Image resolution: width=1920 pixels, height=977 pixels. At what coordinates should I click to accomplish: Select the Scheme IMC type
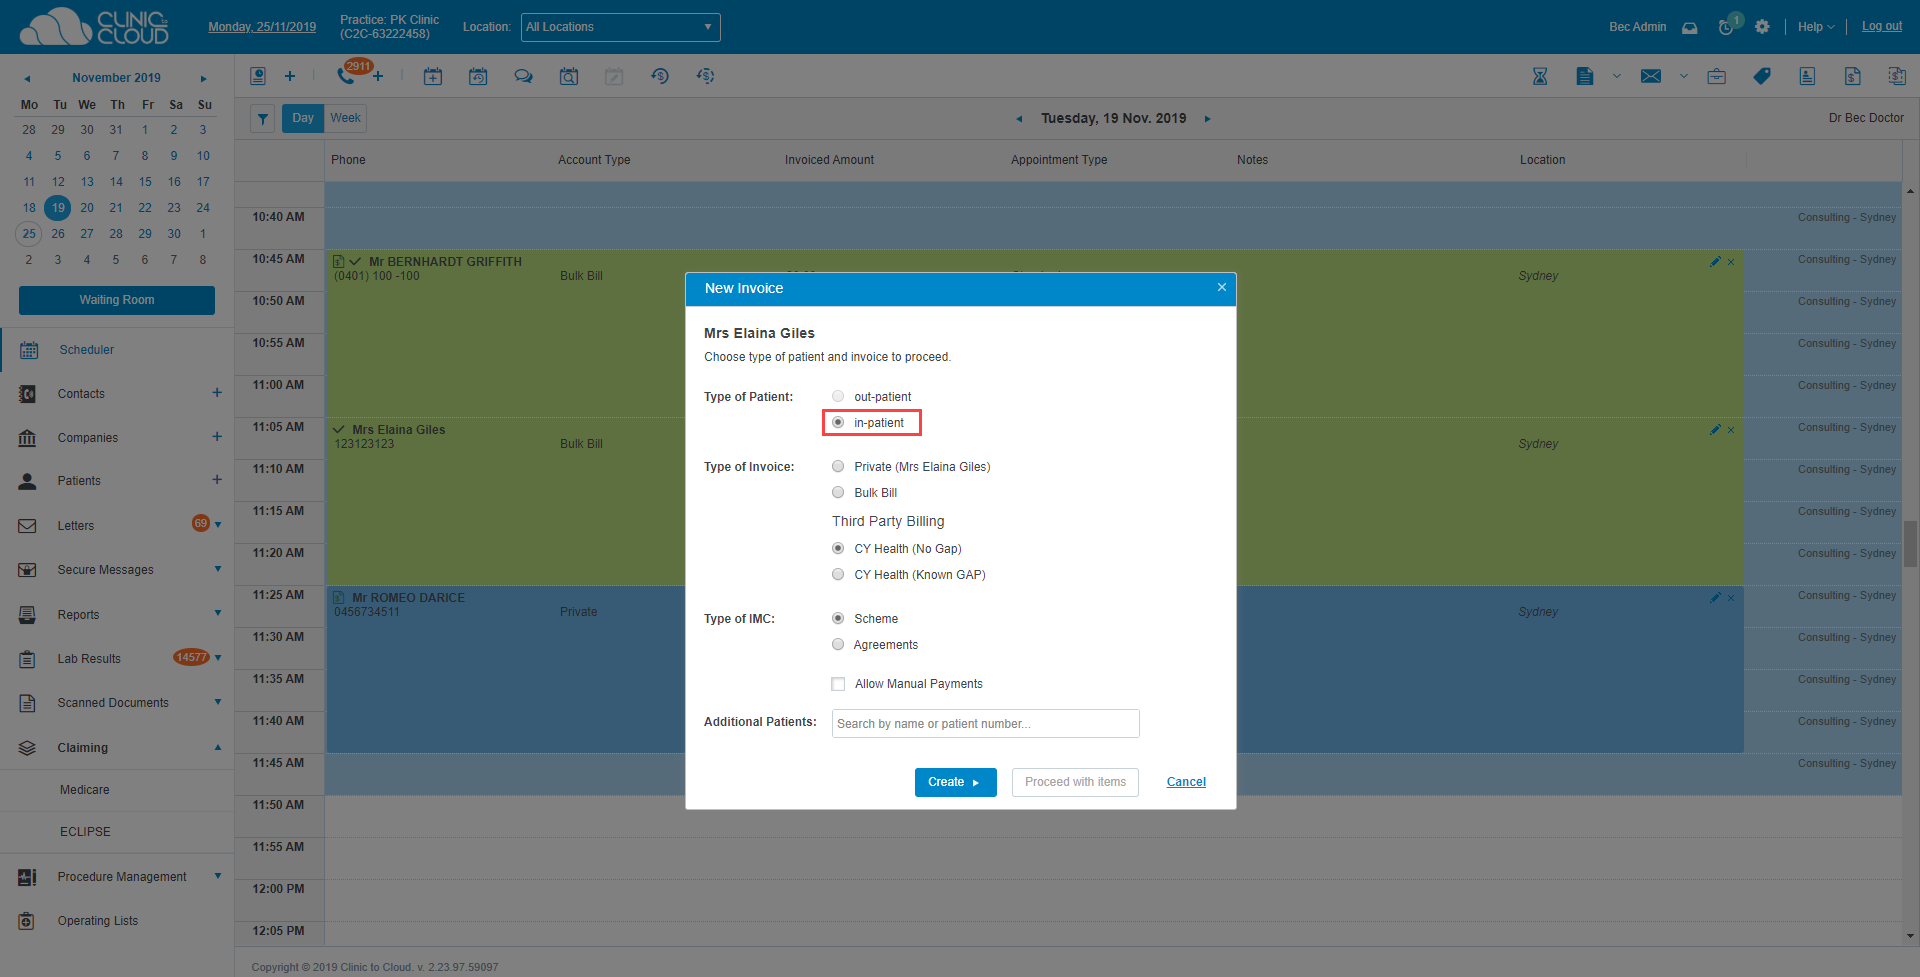pos(838,618)
